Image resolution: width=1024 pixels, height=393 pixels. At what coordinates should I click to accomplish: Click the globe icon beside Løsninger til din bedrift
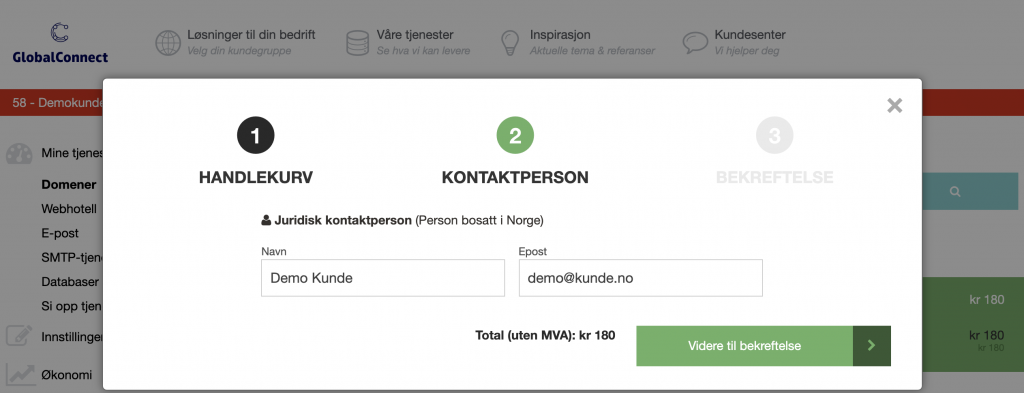coord(168,43)
